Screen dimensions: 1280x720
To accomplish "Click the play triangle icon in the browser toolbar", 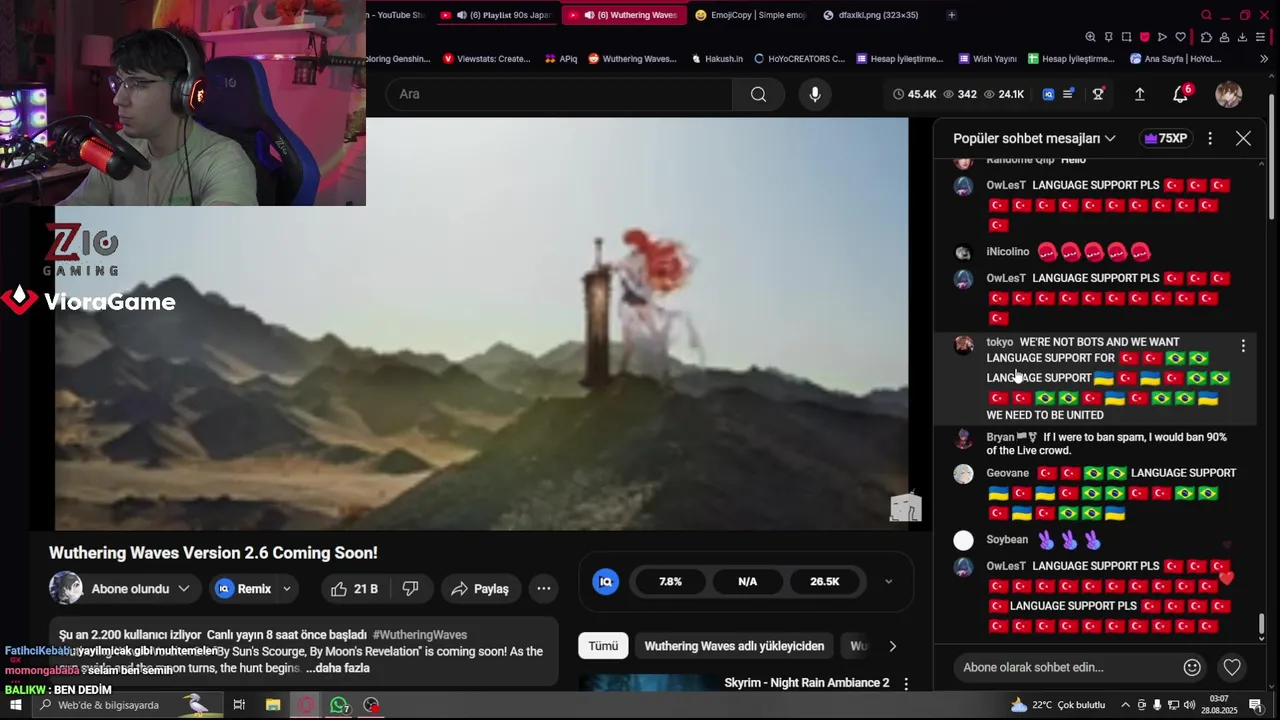I will tap(1162, 37).
